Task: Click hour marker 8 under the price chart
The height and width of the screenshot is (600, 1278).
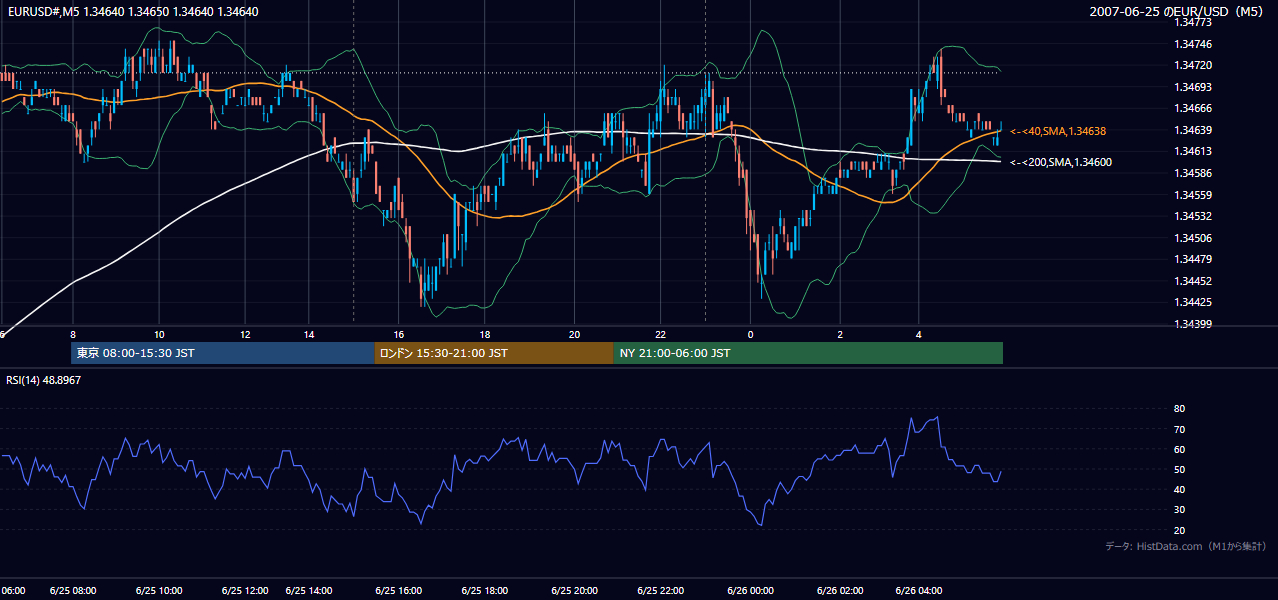Action: (73, 334)
